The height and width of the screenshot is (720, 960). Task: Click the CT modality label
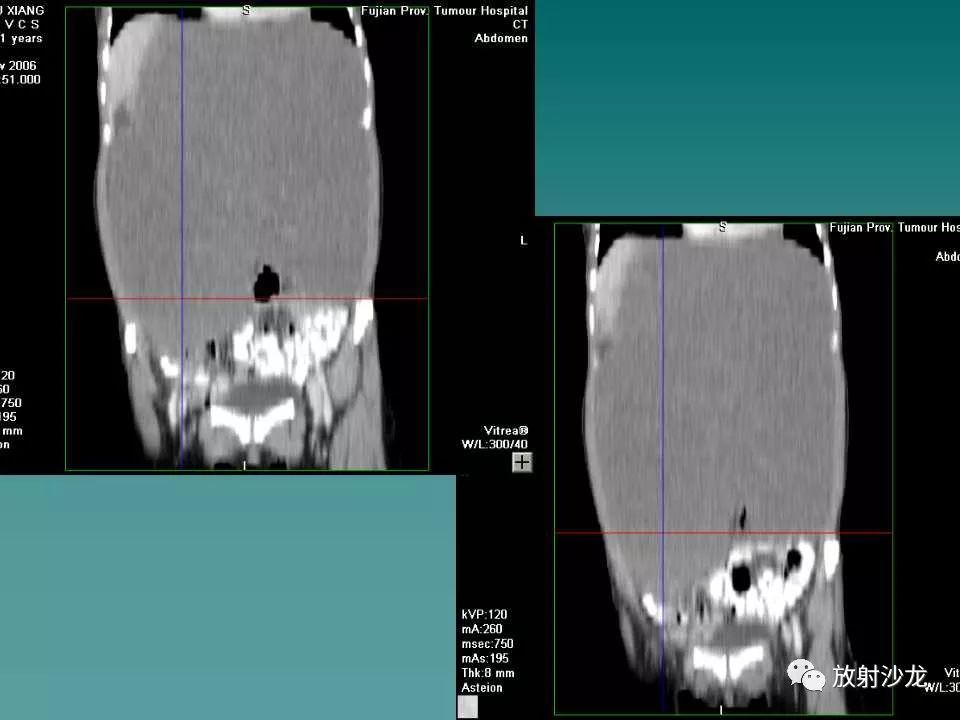(x=520, y=24)
